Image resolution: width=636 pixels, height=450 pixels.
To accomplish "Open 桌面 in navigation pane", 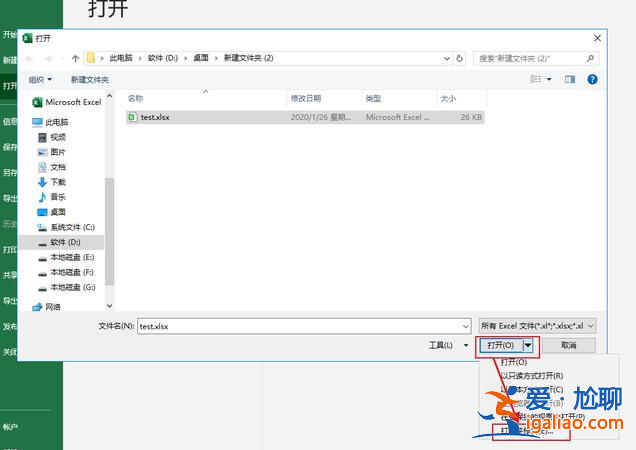I will pyautogui.click(x=52, y=212).
